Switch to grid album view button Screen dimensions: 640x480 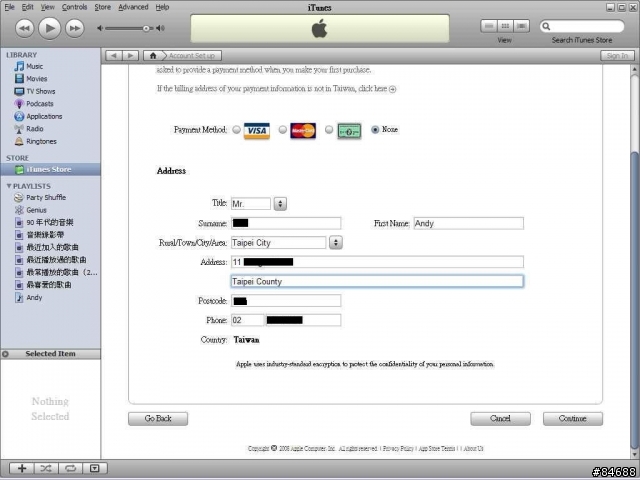[505, 26]
